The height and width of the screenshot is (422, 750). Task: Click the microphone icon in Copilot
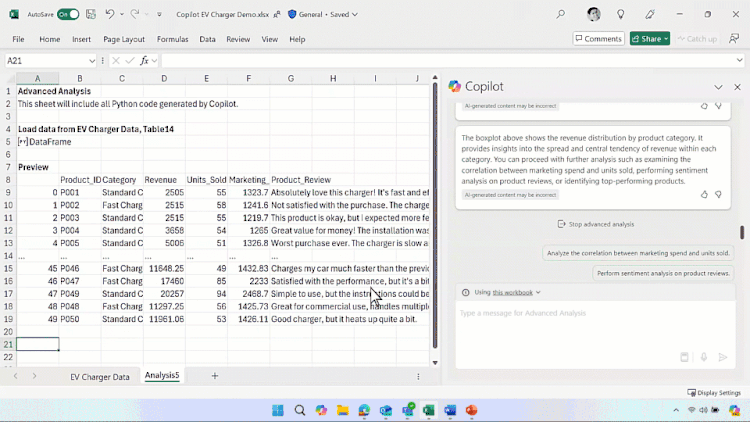(704, 357)
